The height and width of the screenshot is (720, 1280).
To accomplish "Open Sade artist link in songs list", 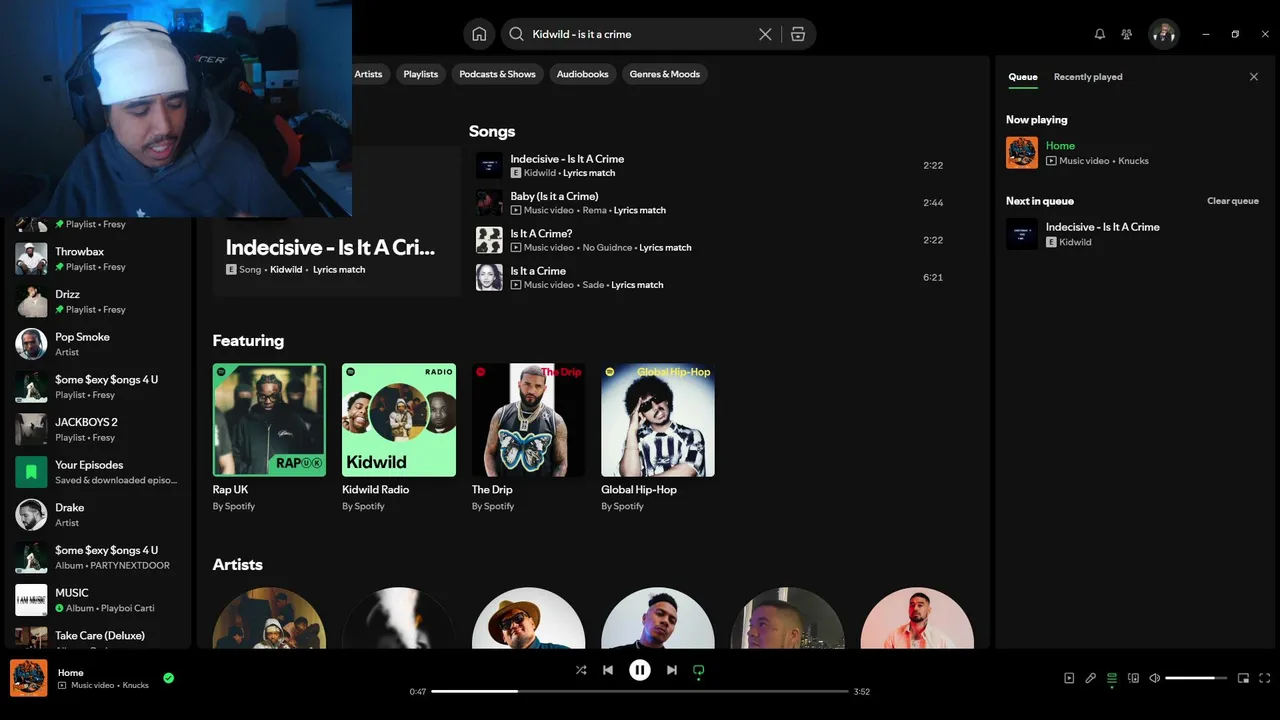I will pos(593,285).
